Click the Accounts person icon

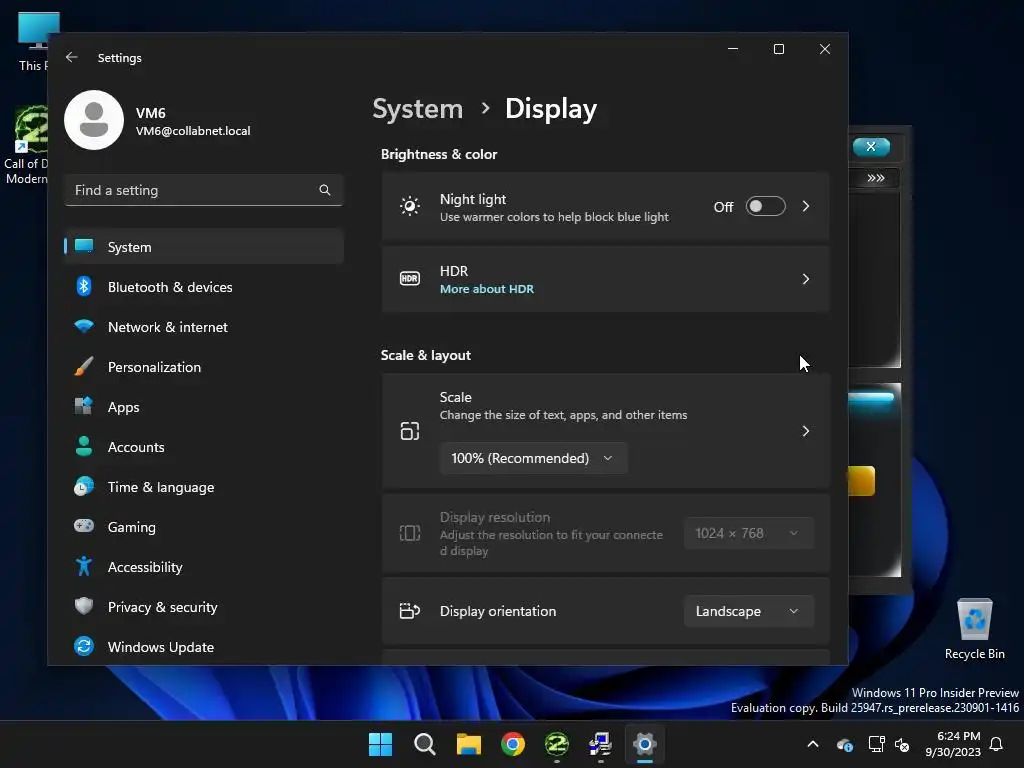[84, 447]
